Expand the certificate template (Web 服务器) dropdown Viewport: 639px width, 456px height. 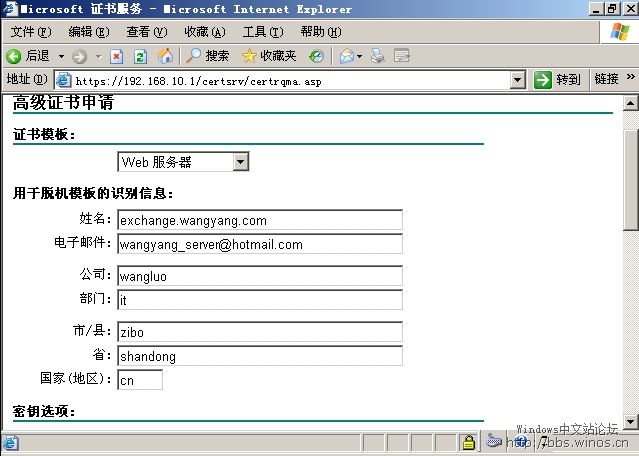(240, 162)
